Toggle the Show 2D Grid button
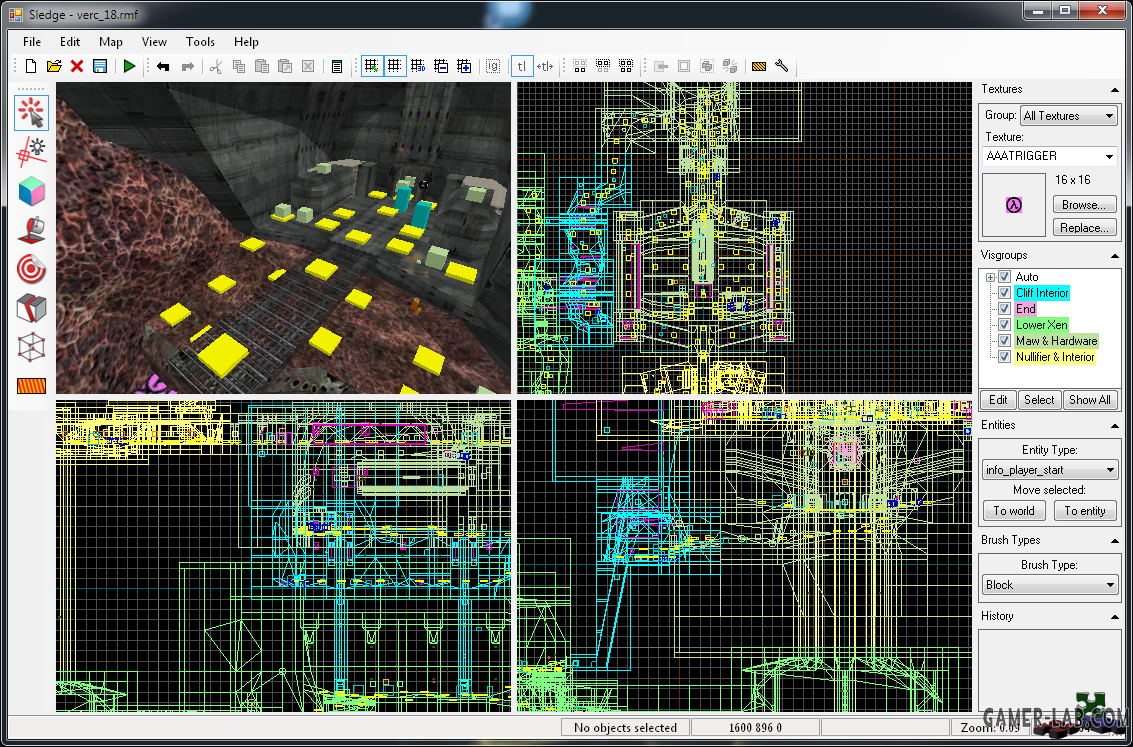This screenshot has height=747, width=1133. pos(395,66)
